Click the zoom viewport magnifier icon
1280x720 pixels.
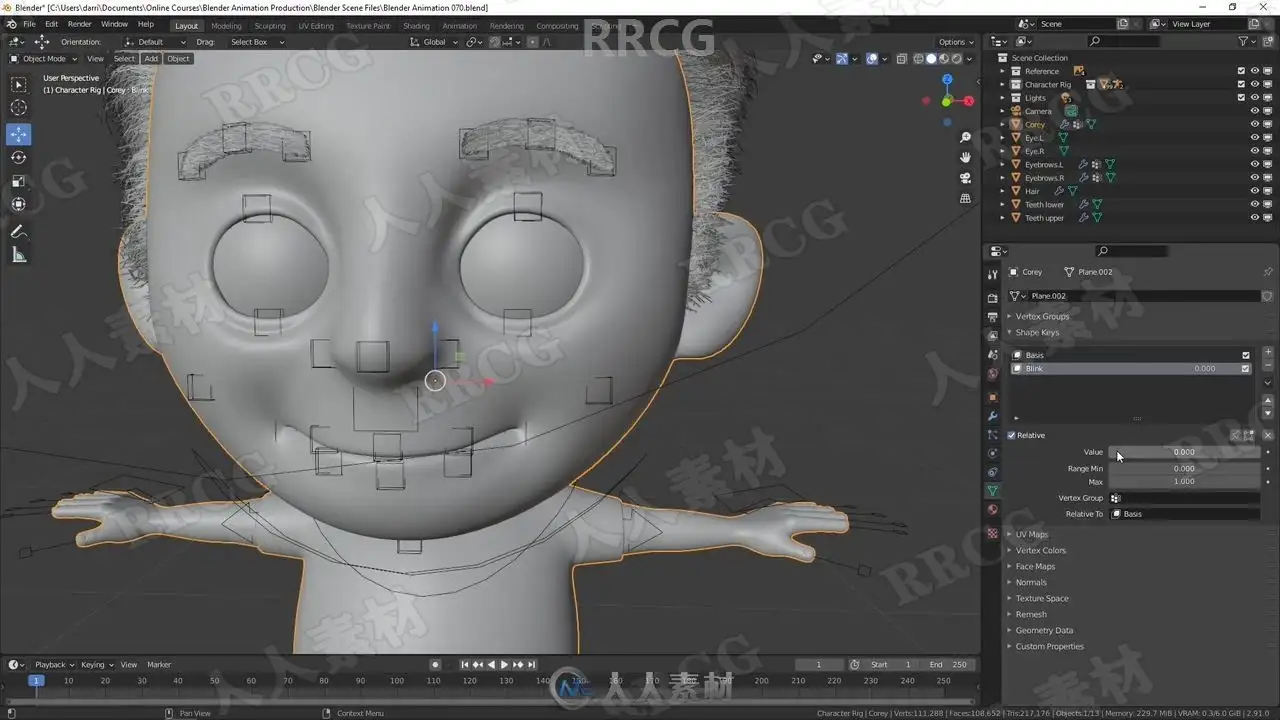pyautogui.click(x=965, y=137)
